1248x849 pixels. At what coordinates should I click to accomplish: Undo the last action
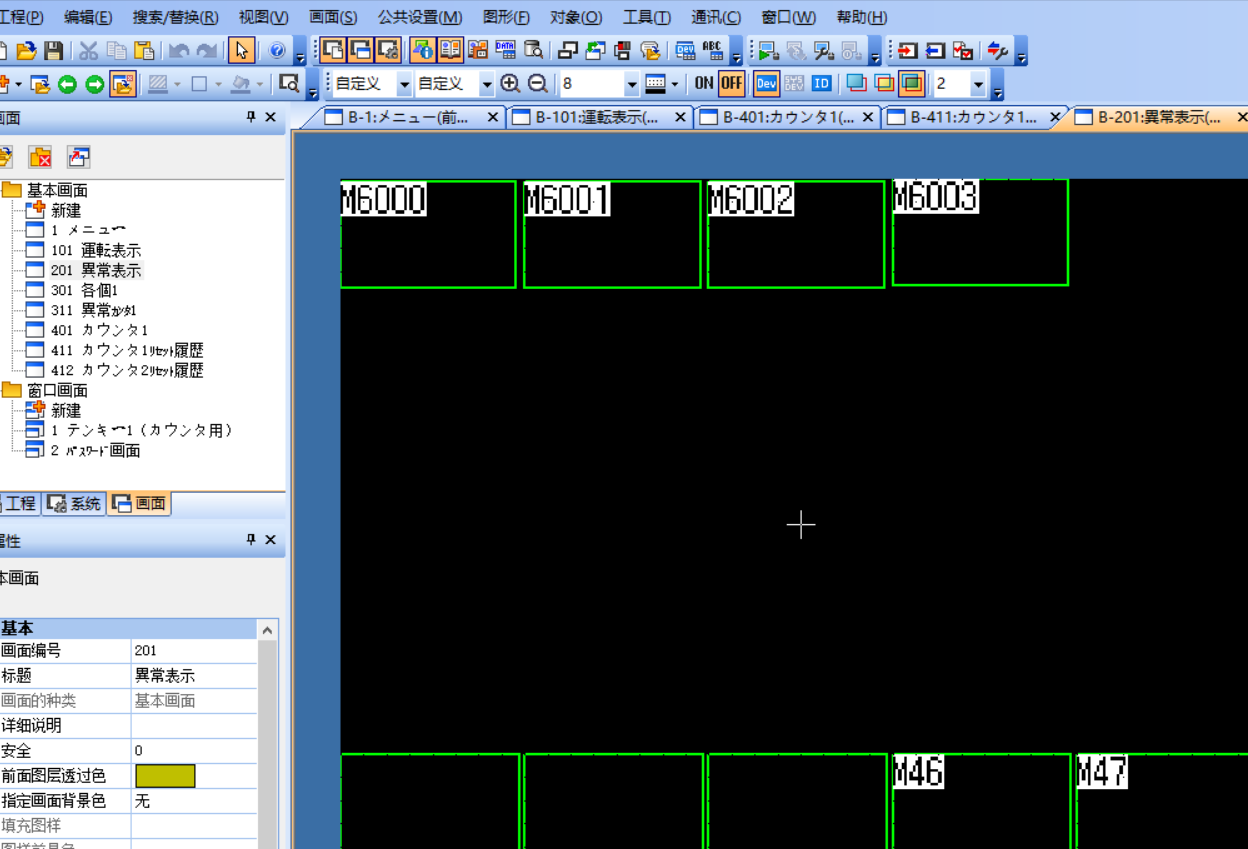[x=179, y=50]
